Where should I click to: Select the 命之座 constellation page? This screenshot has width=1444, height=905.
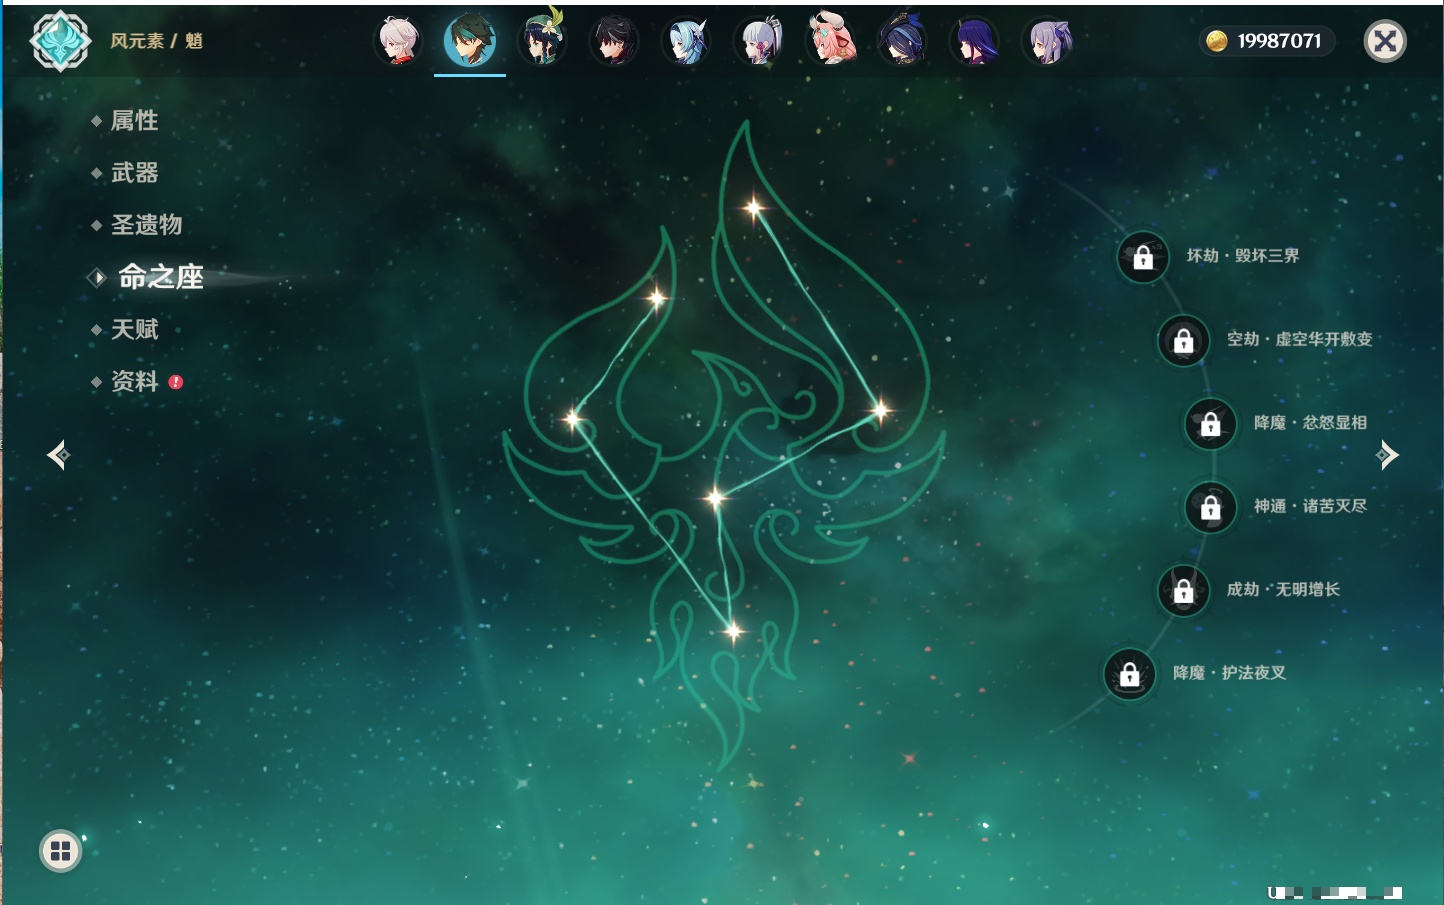(160, 277)
